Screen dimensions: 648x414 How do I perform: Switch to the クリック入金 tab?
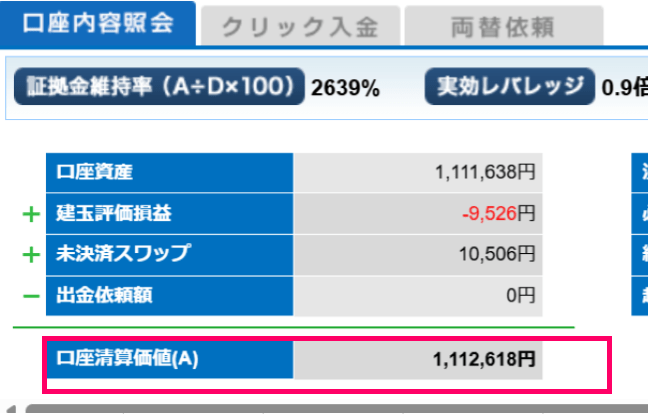pos(300,27)
